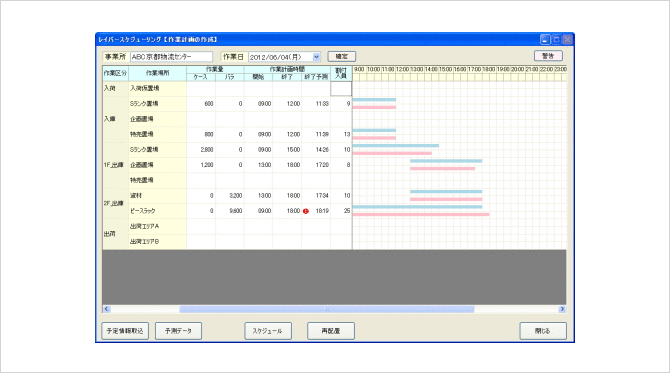Screen dimensions: 670x373
Task: Select the 23:00 timeline header
Action: click(x=561, y=69)
